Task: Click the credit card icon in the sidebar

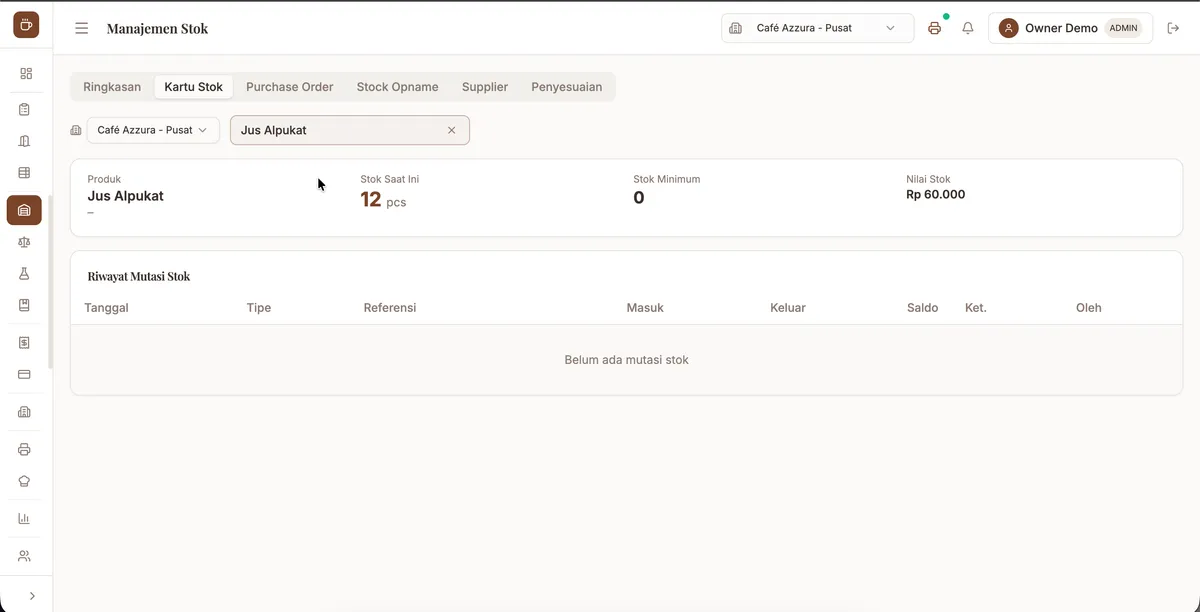Action: [25, 374]
